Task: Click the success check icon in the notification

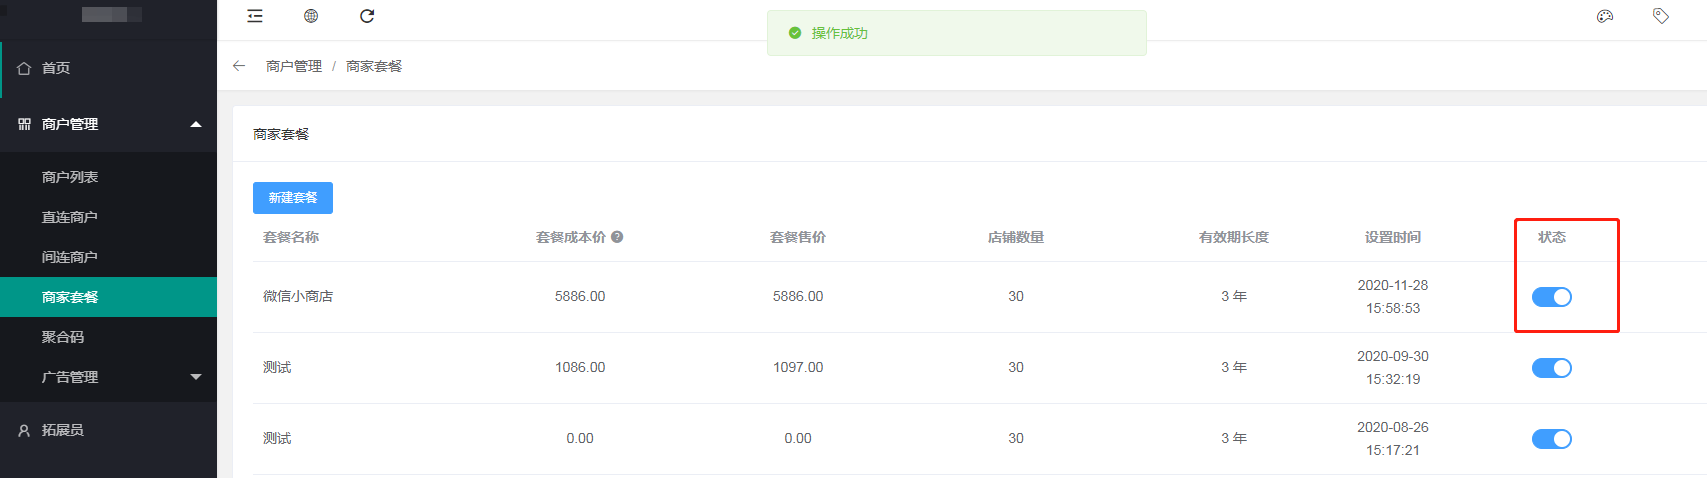Action: point(795,33)
